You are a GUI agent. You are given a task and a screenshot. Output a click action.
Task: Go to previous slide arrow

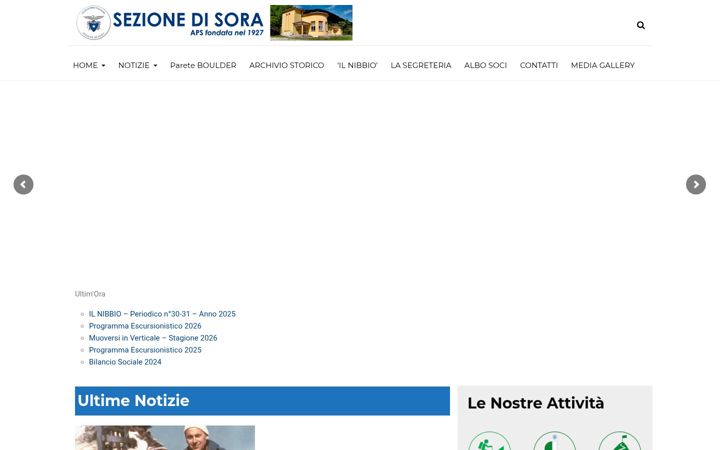coord(23,185)
